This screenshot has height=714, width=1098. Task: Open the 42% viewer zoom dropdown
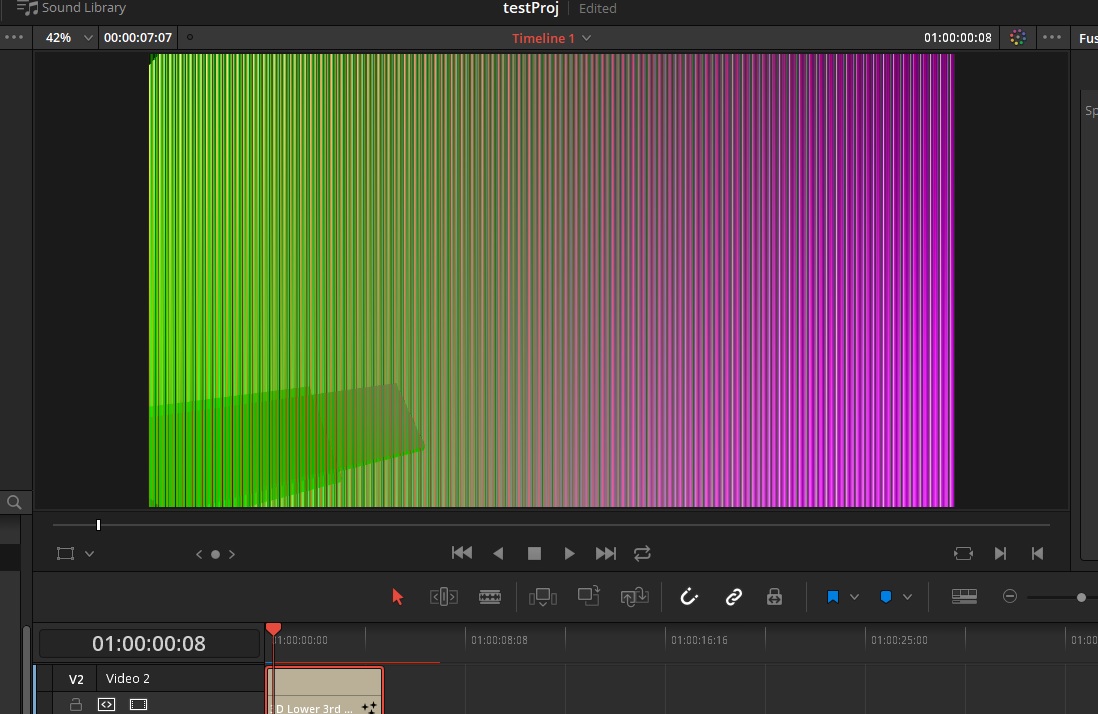(68, 38)
